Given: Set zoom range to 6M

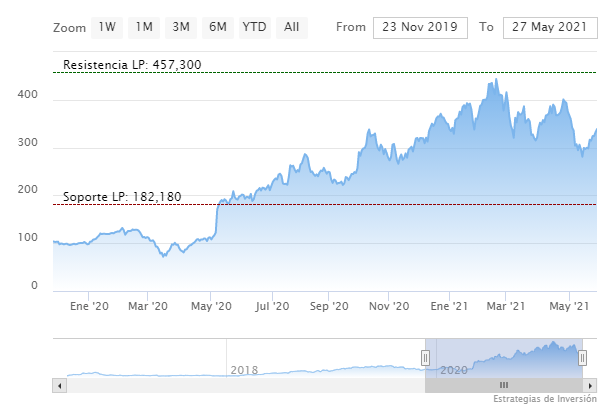Looking at the screenshot, I should tap(218, 27).
